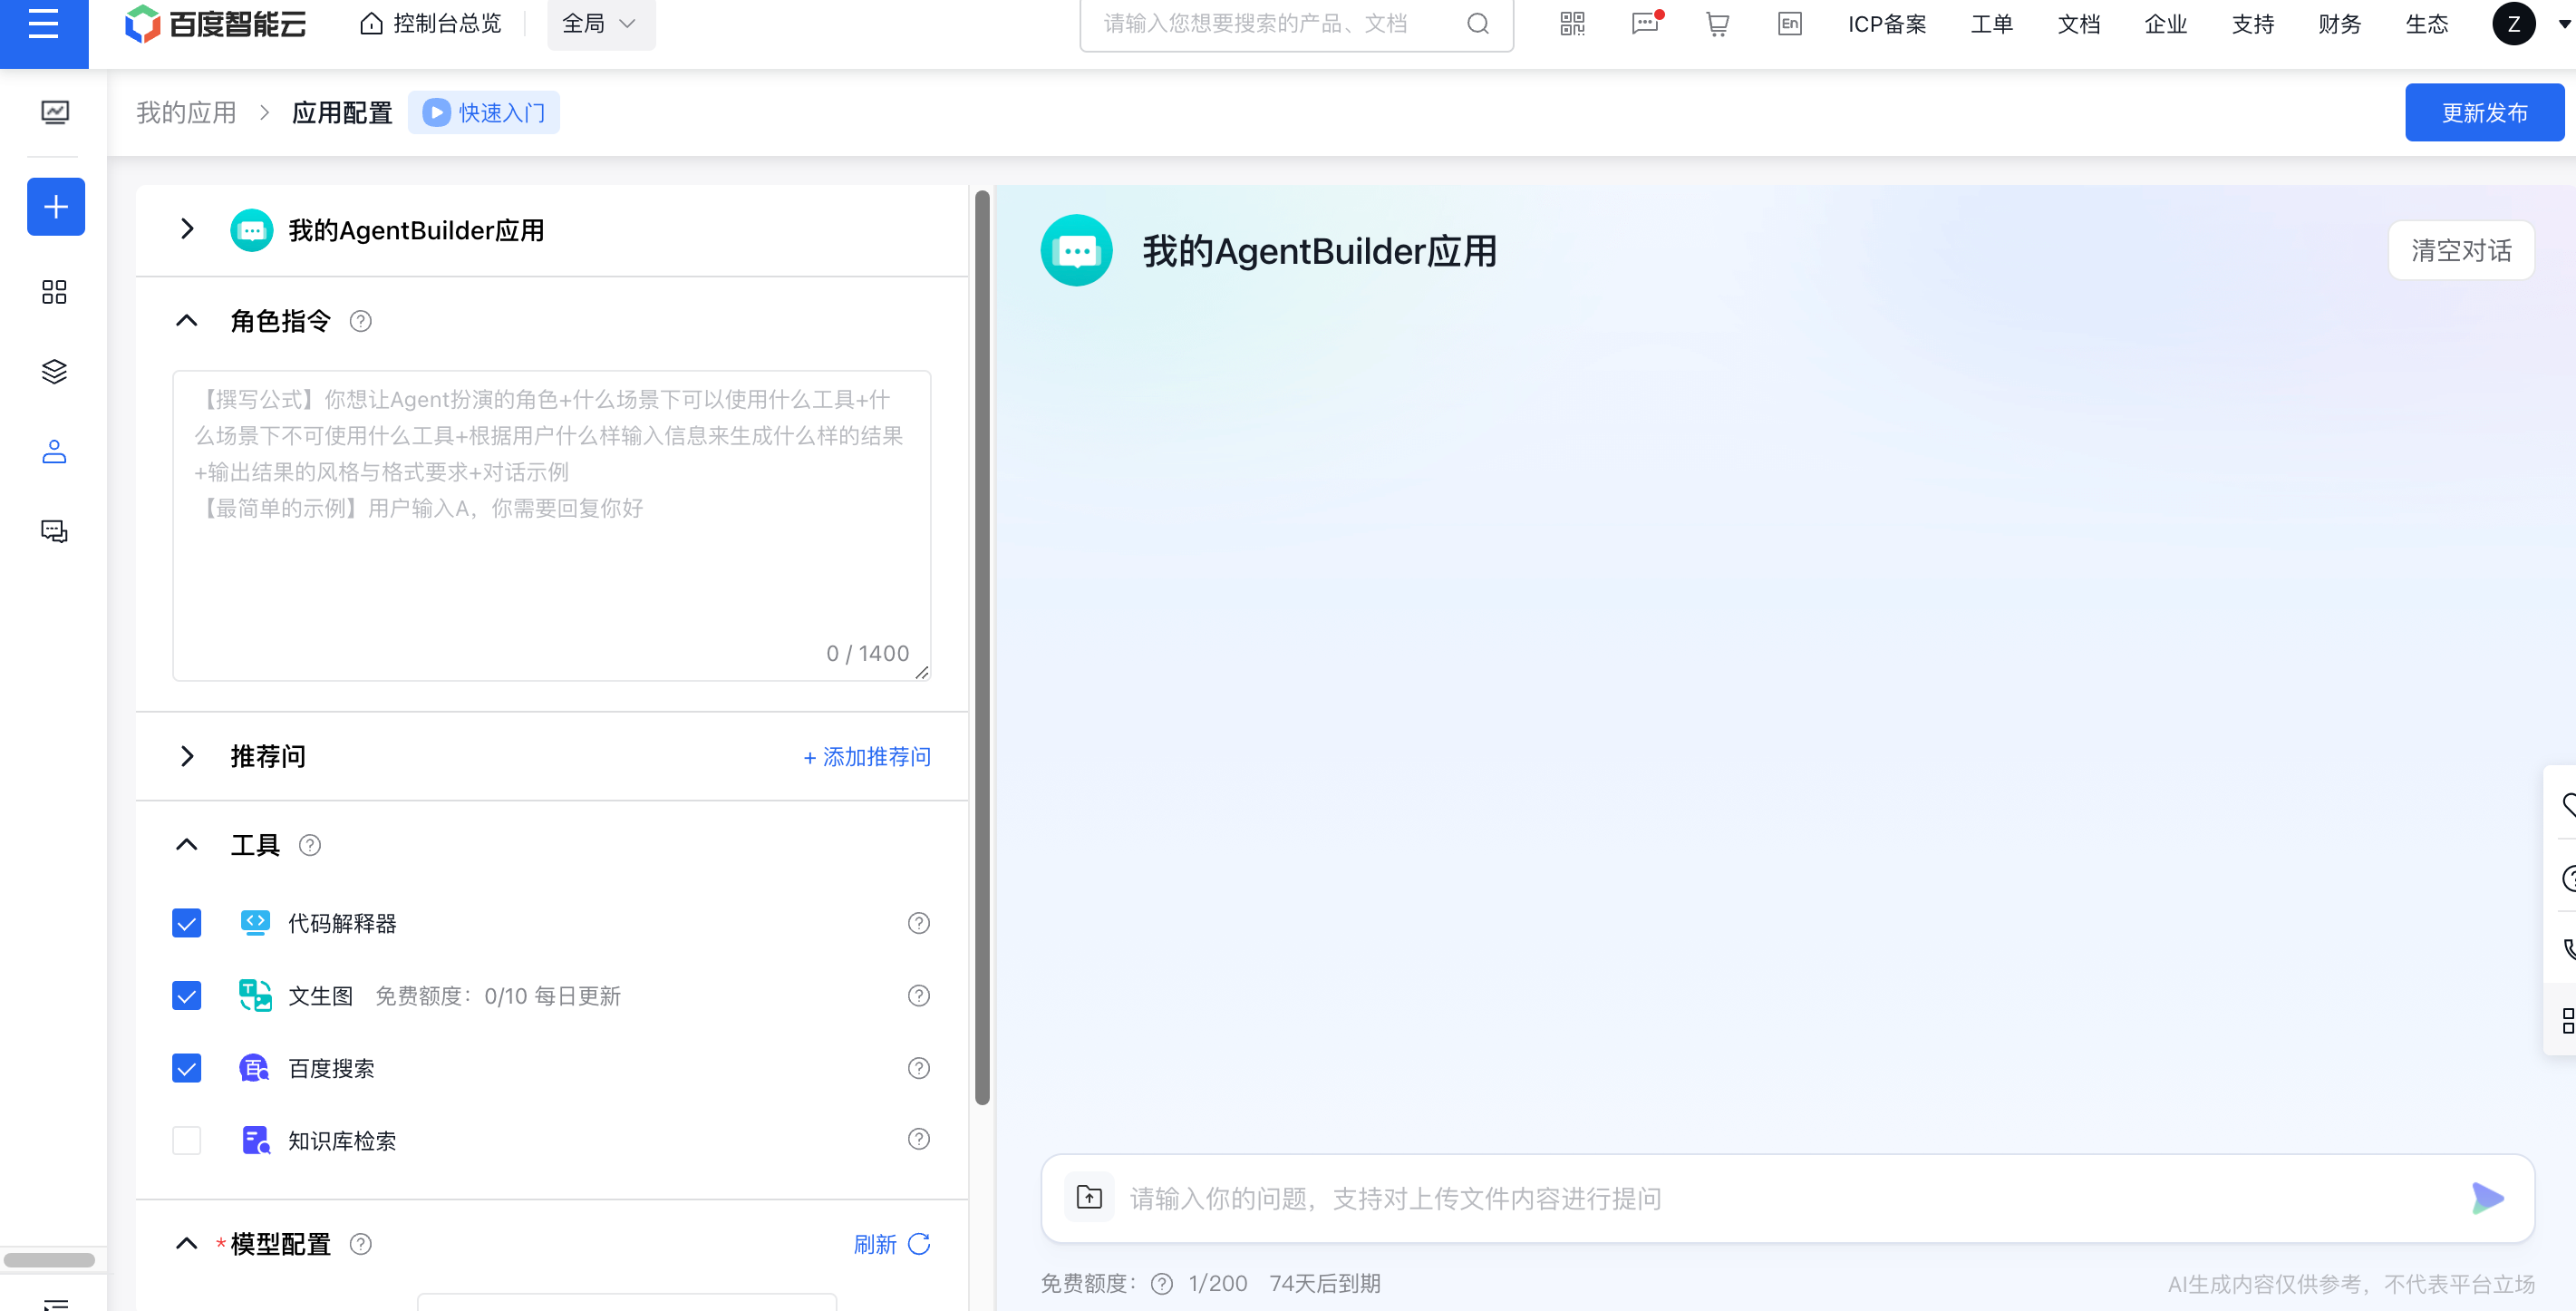The width and height of the screenshot is (2576, 1311).
Task: Open the person icon in sidebar
Action: 55,452
